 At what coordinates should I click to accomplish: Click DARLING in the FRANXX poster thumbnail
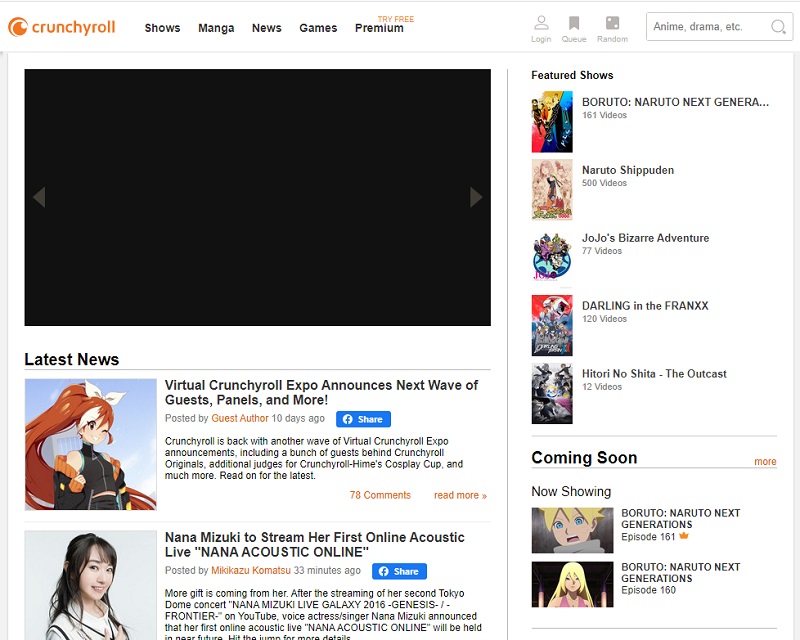(552, 326)
